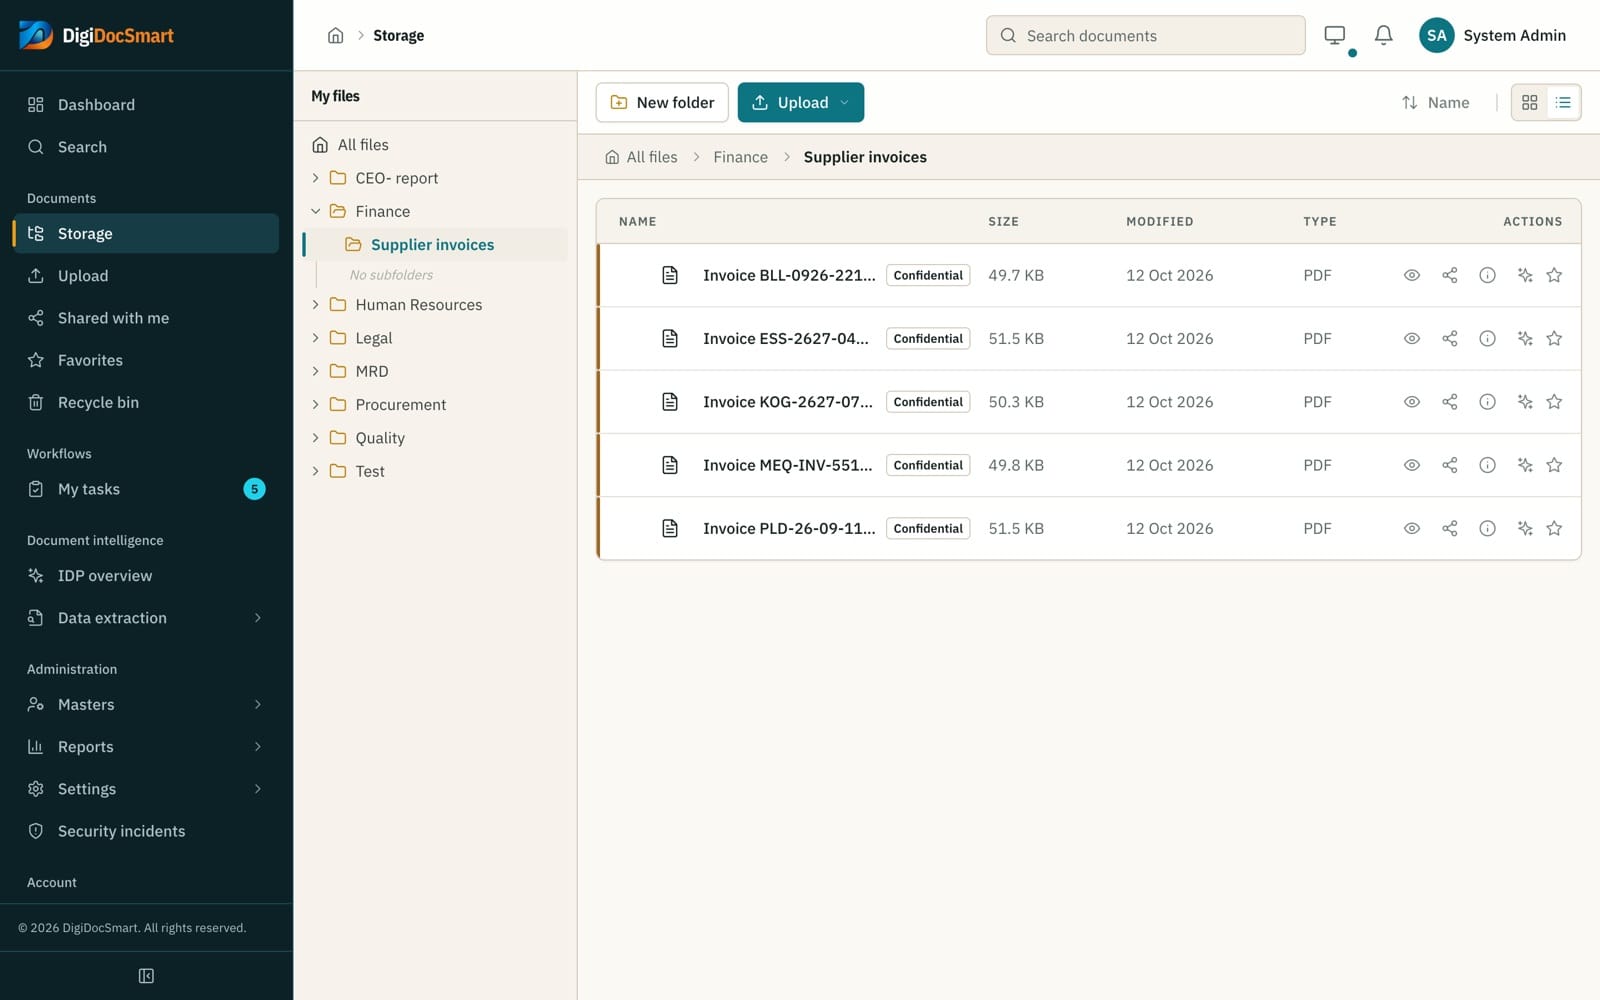The height and width of the screenshot is (1000, 1600).
Task: Open info for Invoice PLD-26-09-11
Action: point(1487,528)
